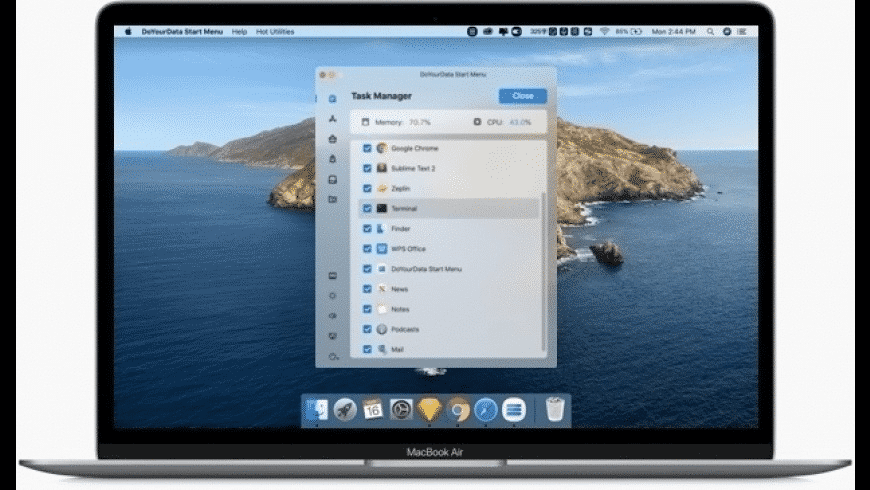Click the CPU icon in stats bar
The image size is (870, 490).
point(477,122)
